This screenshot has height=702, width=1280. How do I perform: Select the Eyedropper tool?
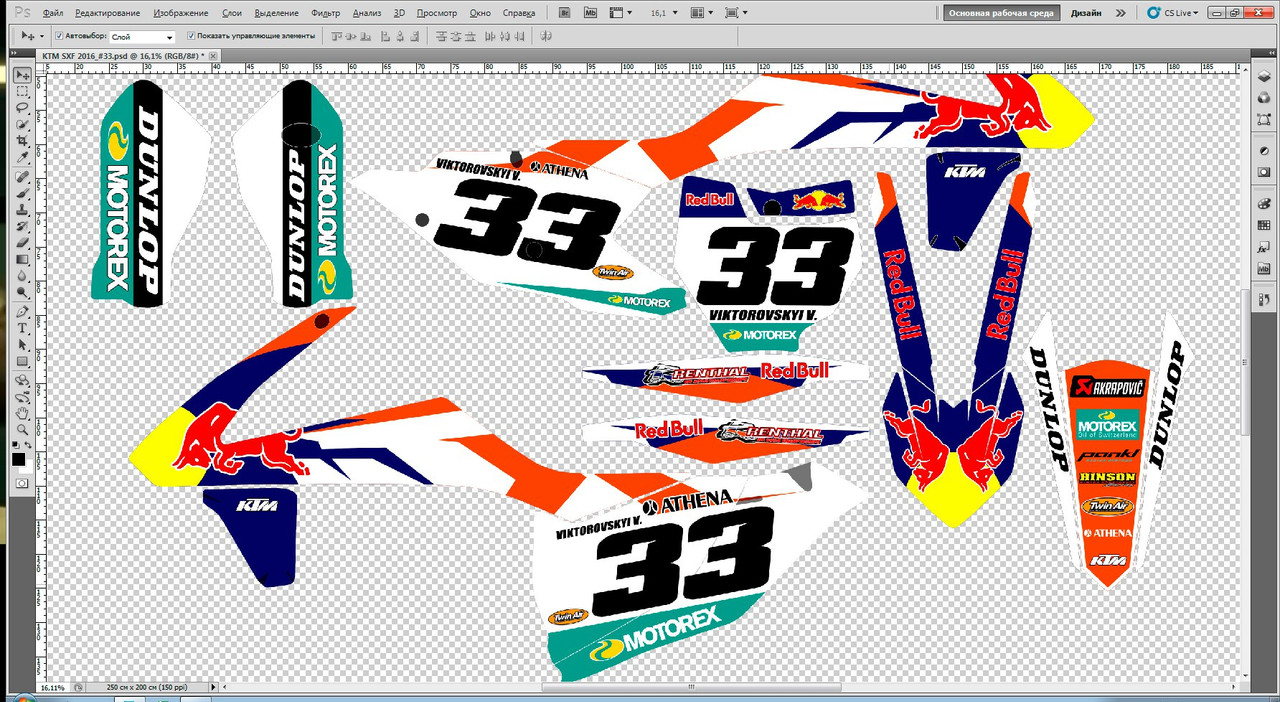[22, 158]
